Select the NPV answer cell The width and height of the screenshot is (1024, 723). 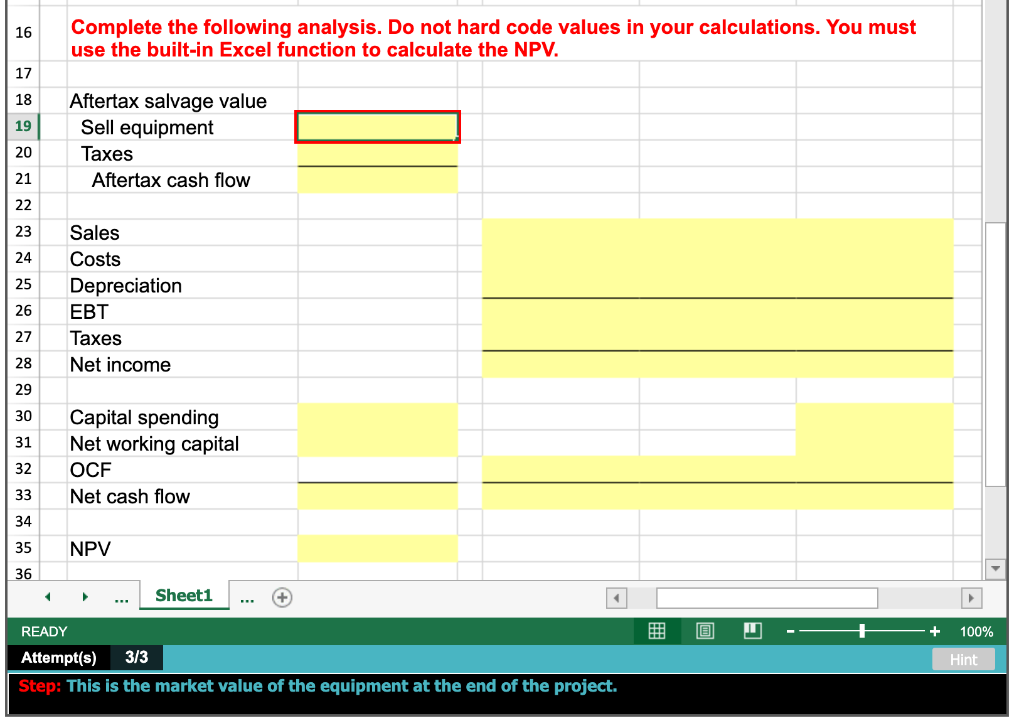[377, 548]
